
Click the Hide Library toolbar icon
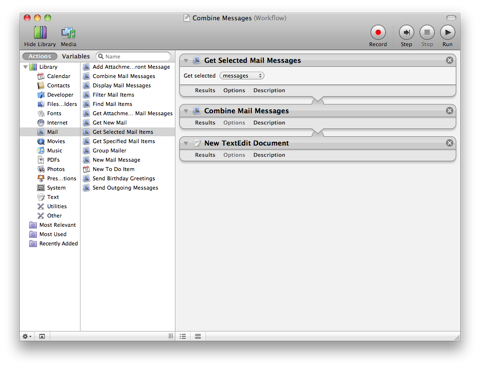click(x=40, y=33)
